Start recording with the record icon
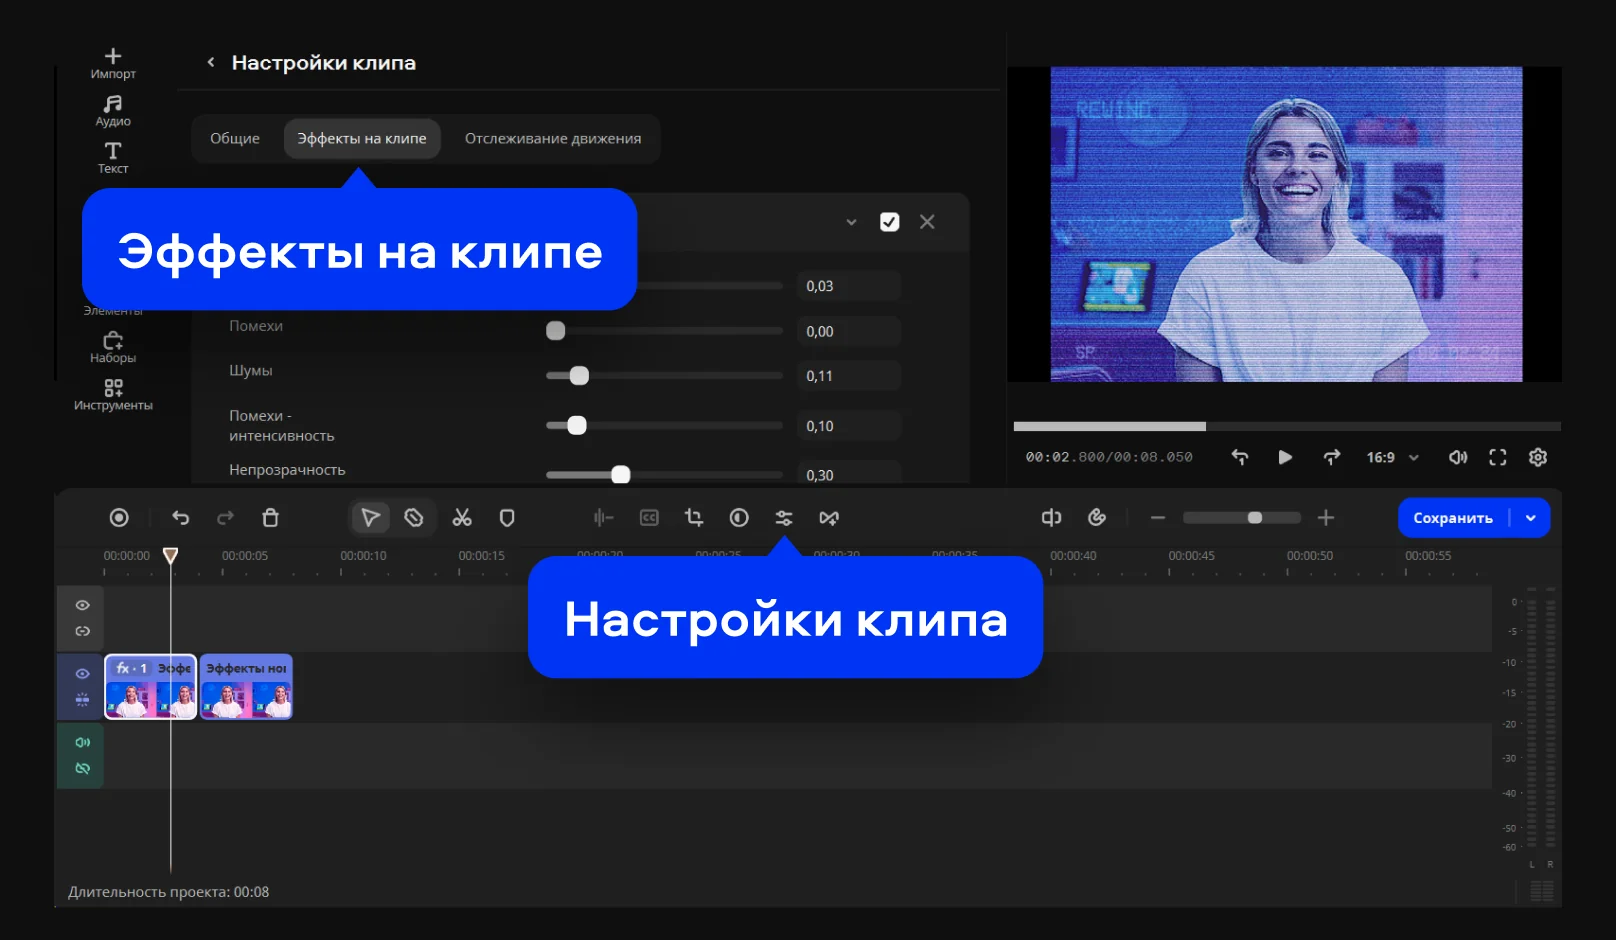Screen dimensions: 1616x940 click(x=119, y=518)
